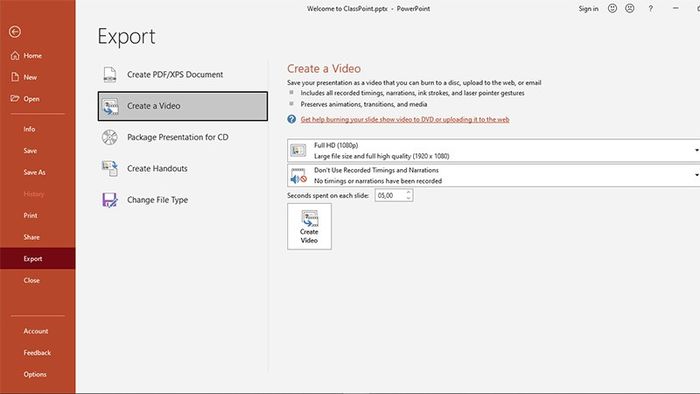Click the Create a Video heading
Image resolution: width=700 pixels, height=394 pixels.
coord(324,68)
